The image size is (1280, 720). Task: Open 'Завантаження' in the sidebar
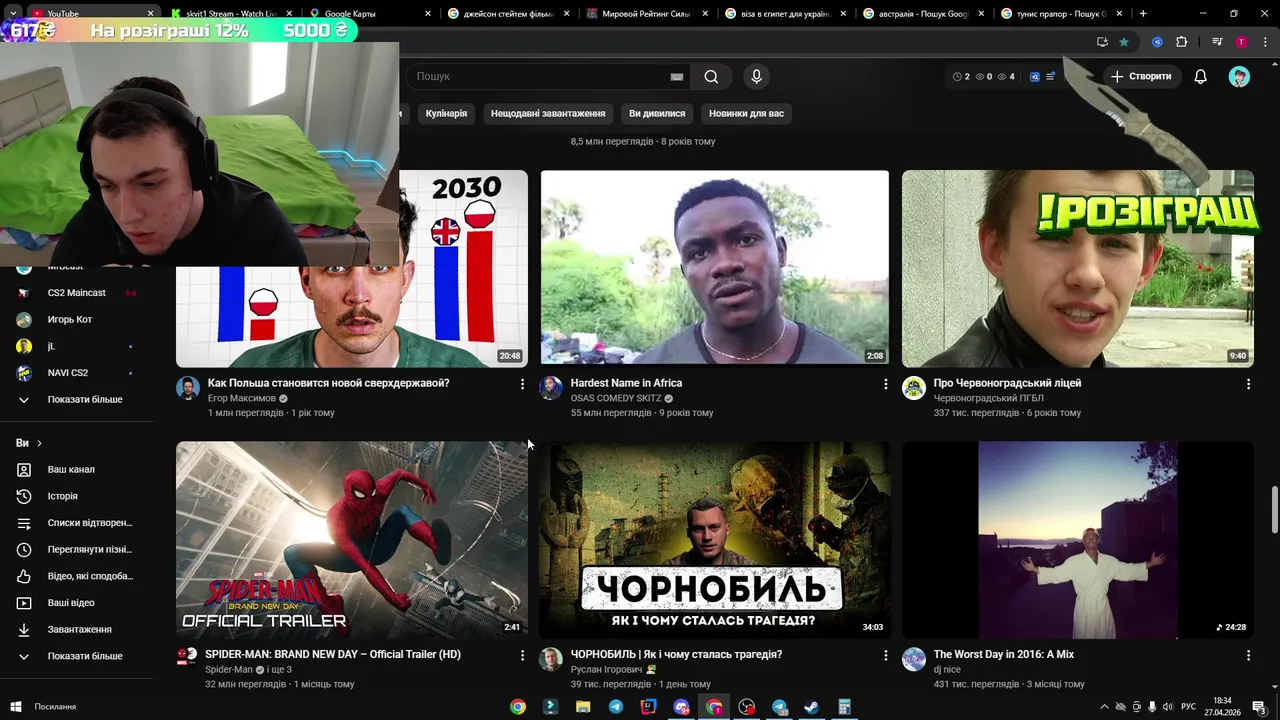[x=77, y=629]
